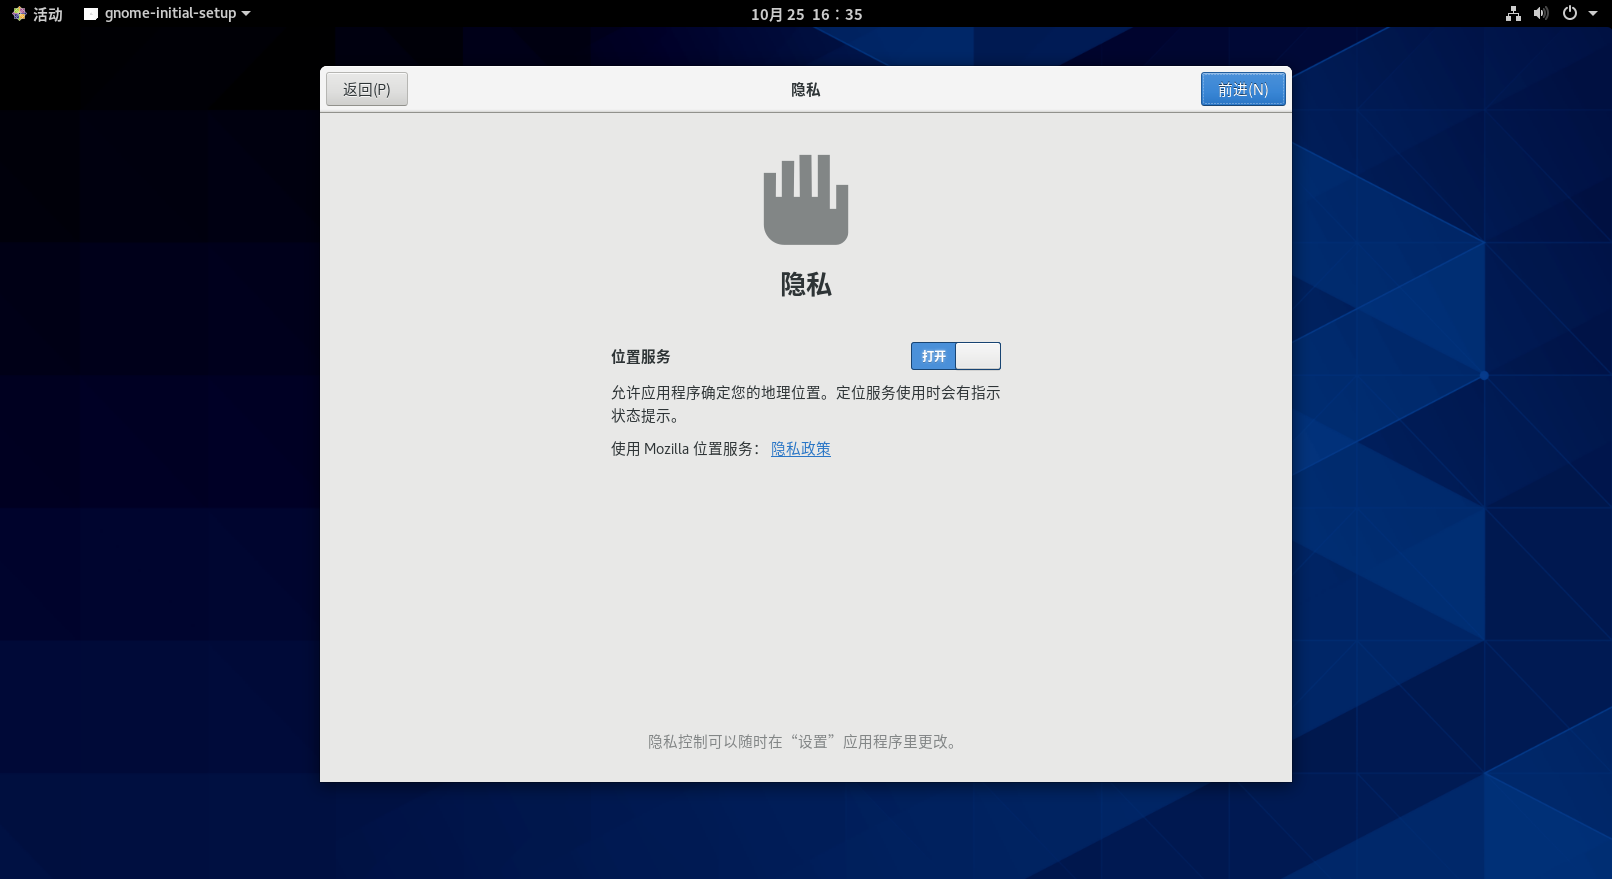This screenshot has width=1612, height=879.
Task: Click the volume speaker icon
Action: [x=1541, y=14]
